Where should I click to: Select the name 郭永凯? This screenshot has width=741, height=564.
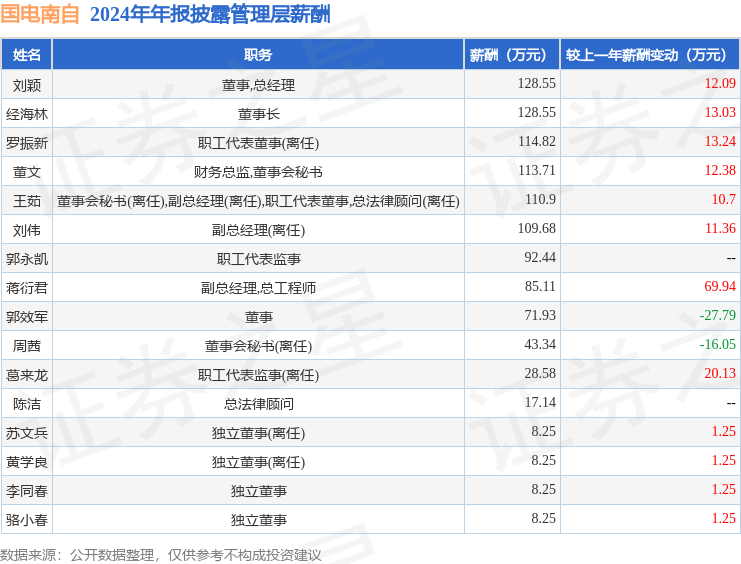[x=27, y=260]
